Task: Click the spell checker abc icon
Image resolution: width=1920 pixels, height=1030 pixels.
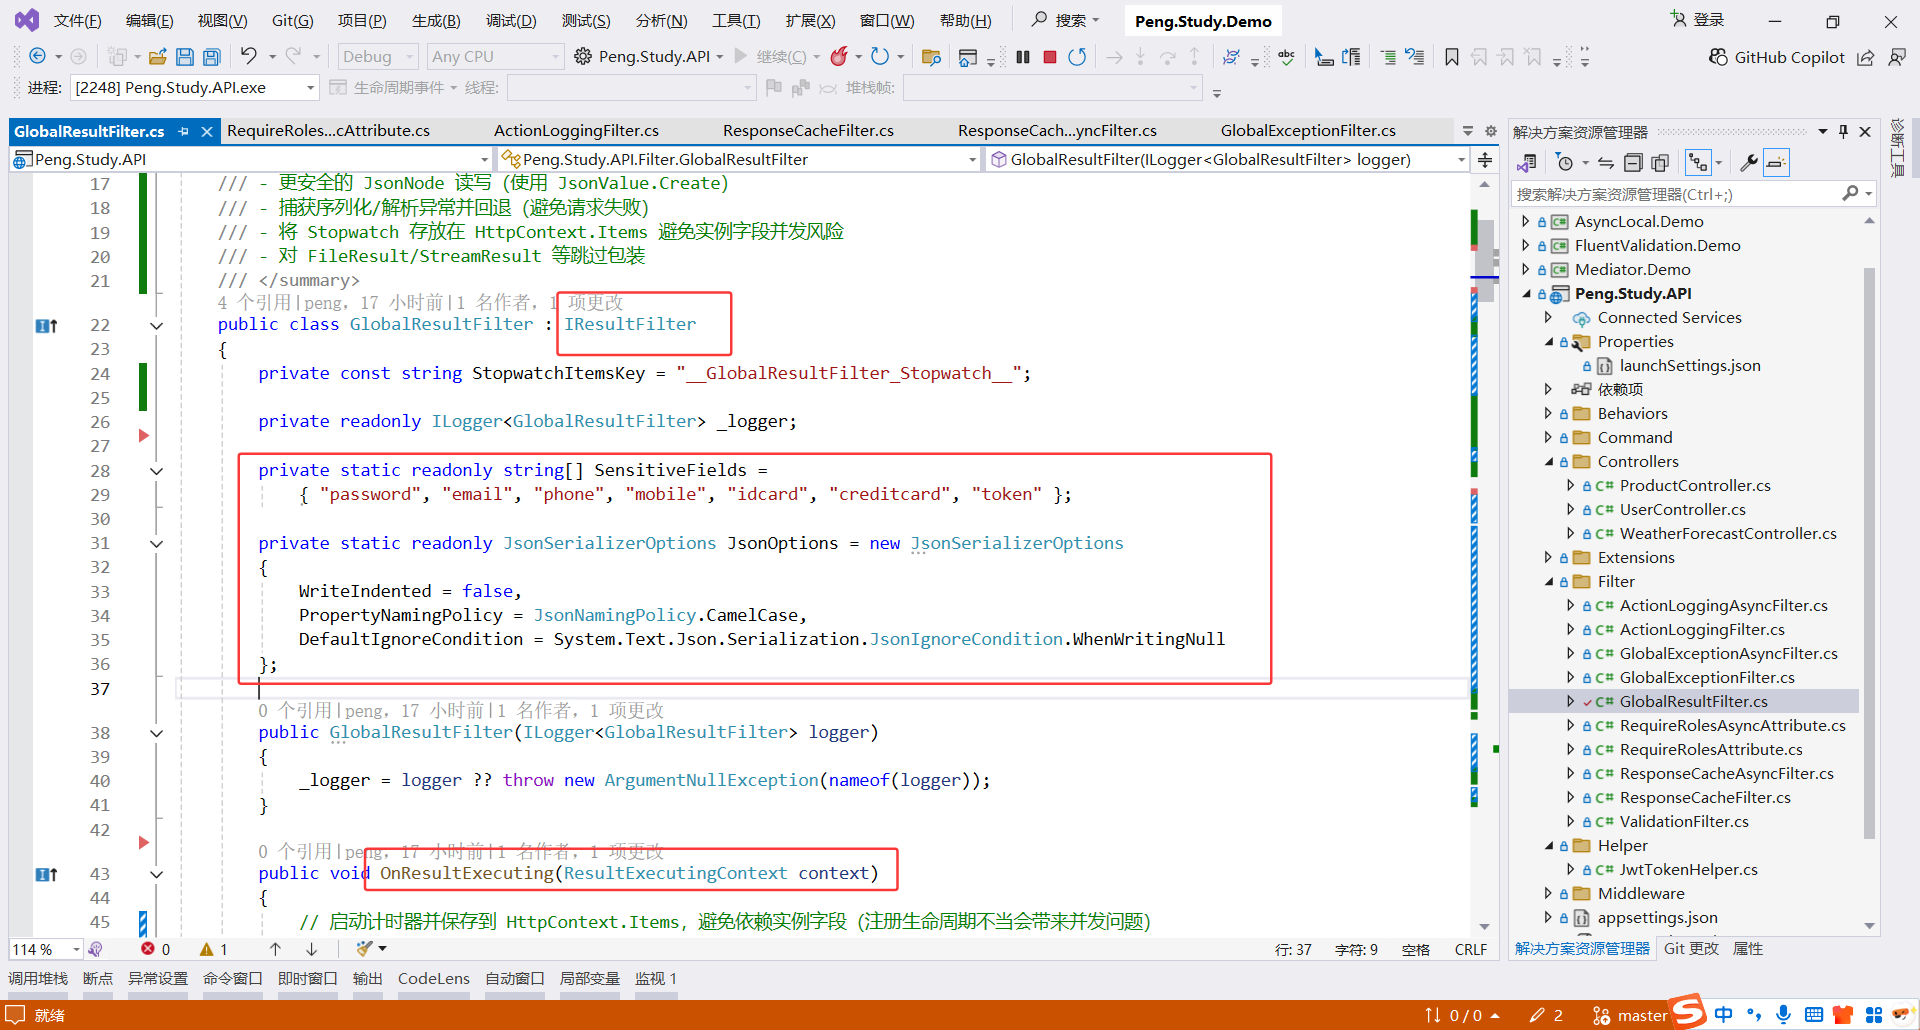Action: click(x=1286, y=57)
